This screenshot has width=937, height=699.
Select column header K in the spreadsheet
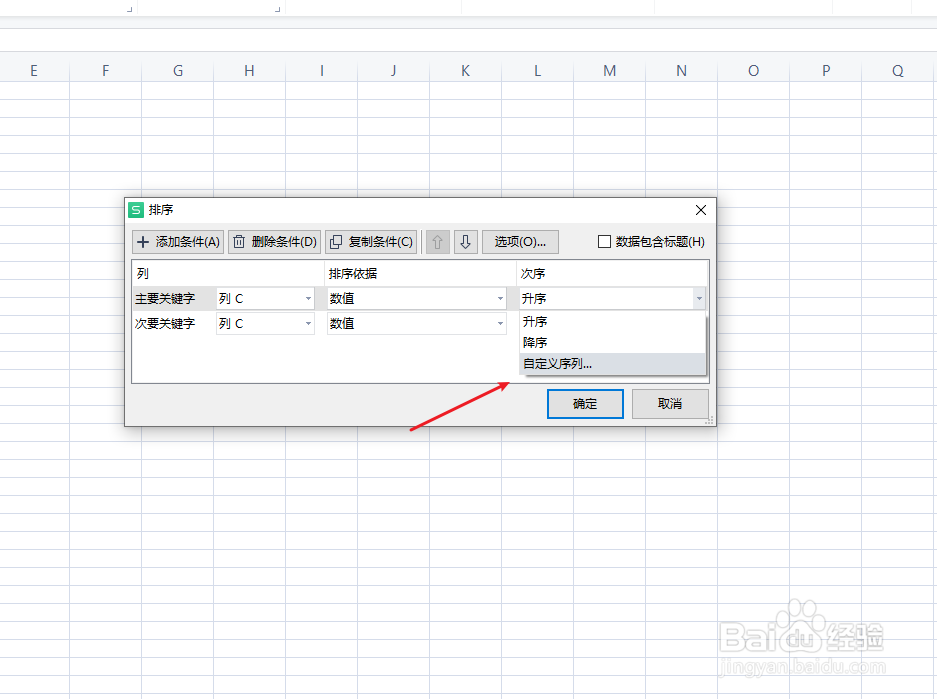pos(465,70)
